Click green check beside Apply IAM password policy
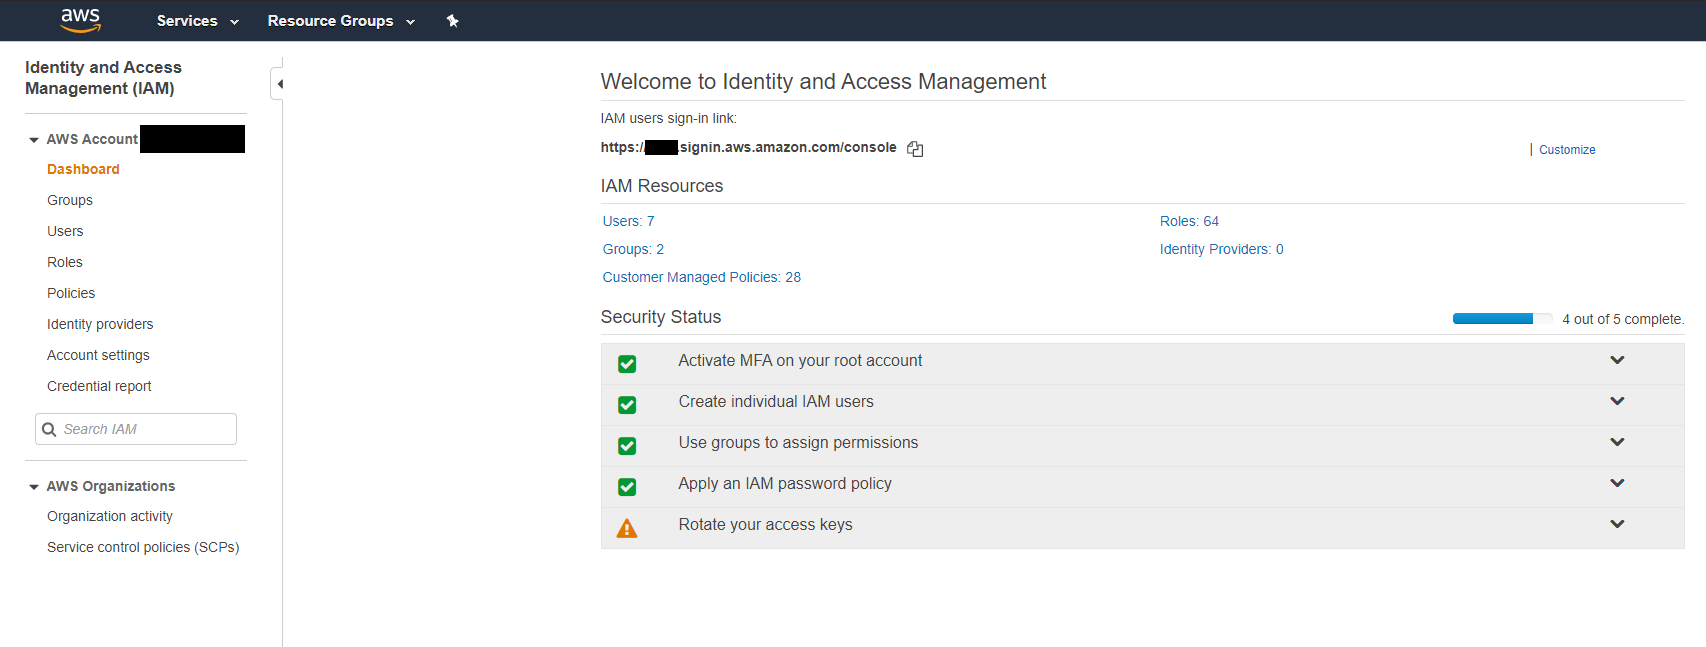1706x647 pixels. click(627, 487)
